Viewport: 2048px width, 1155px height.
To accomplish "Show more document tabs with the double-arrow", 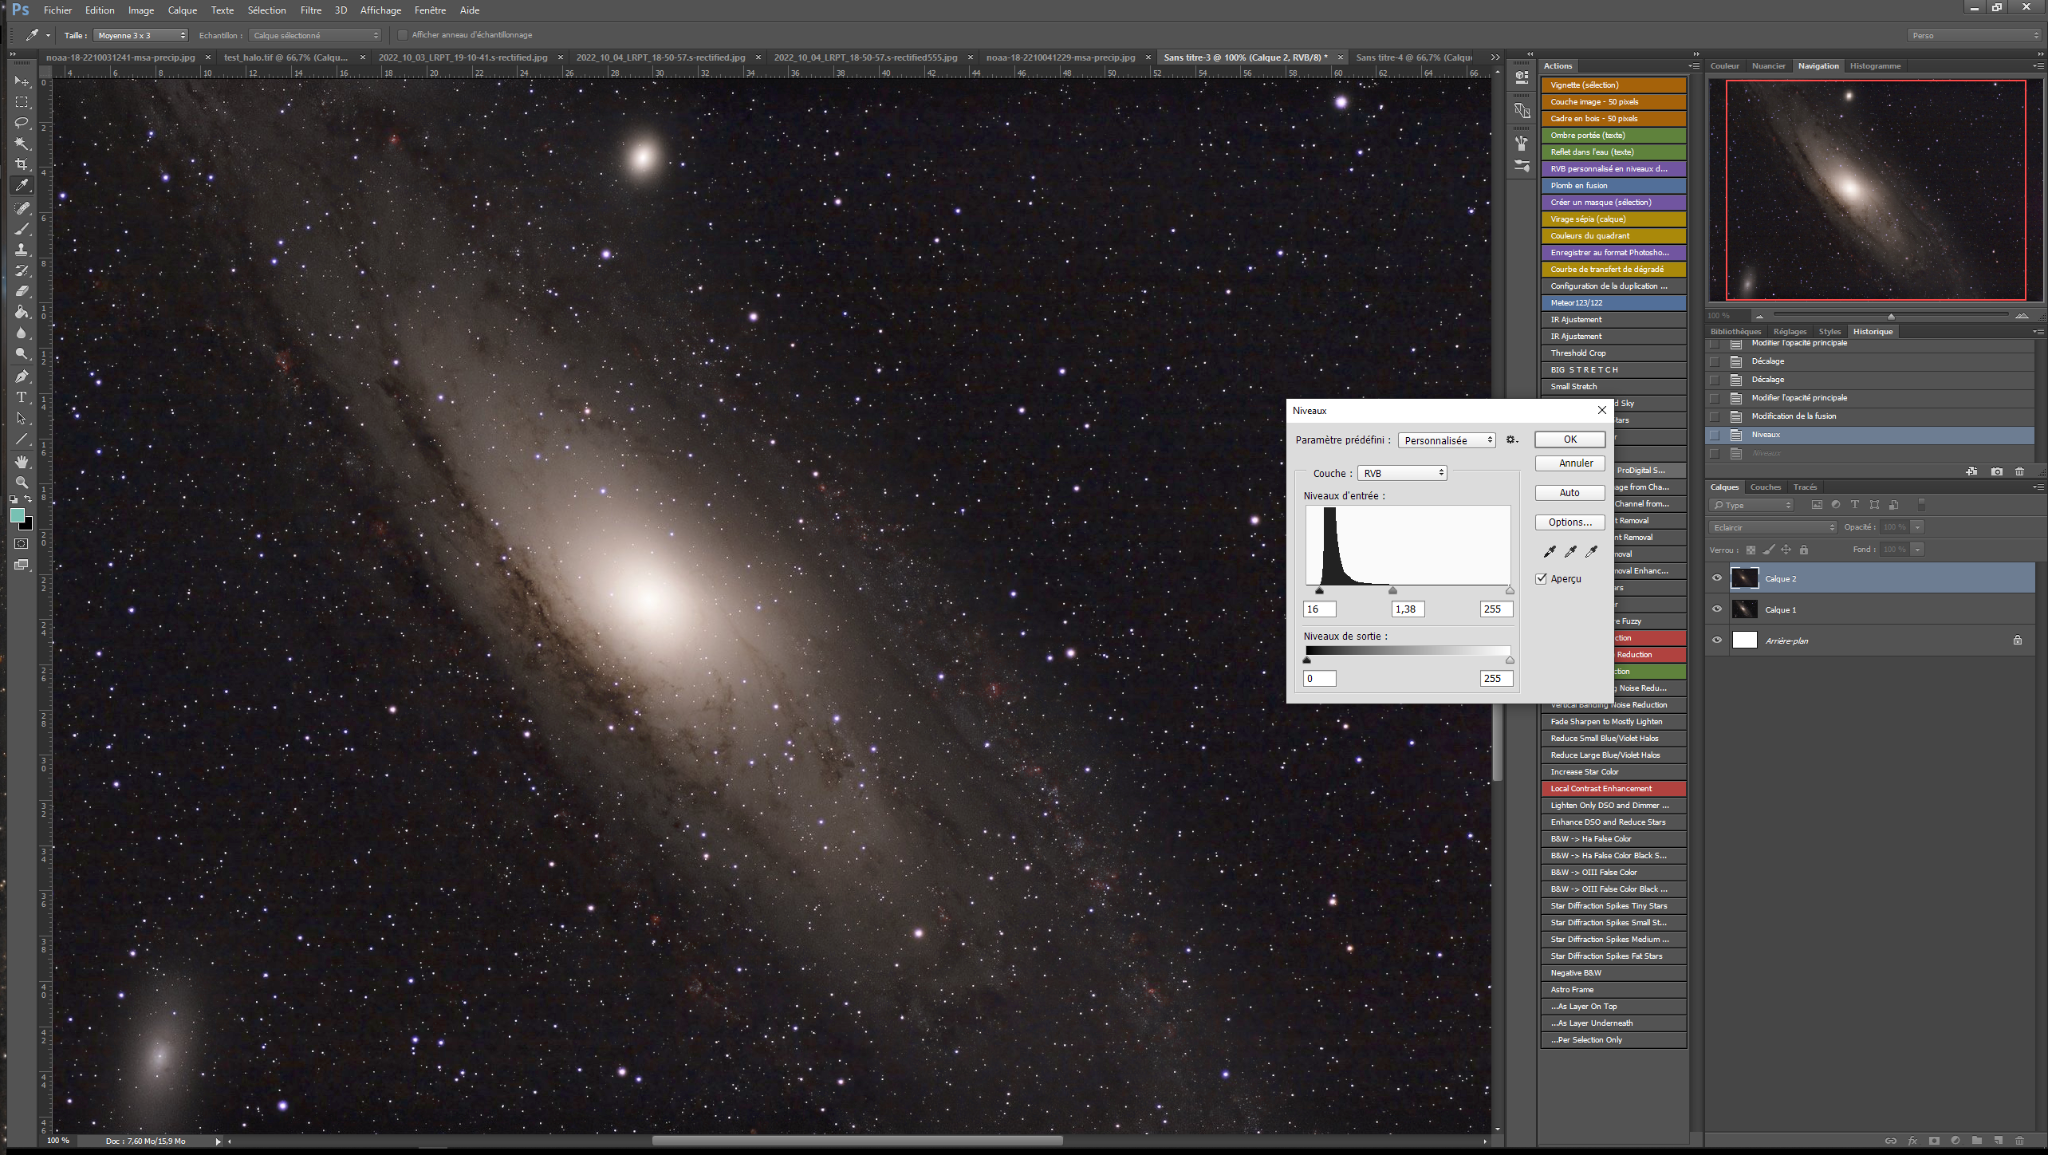I will point(1495,58).
